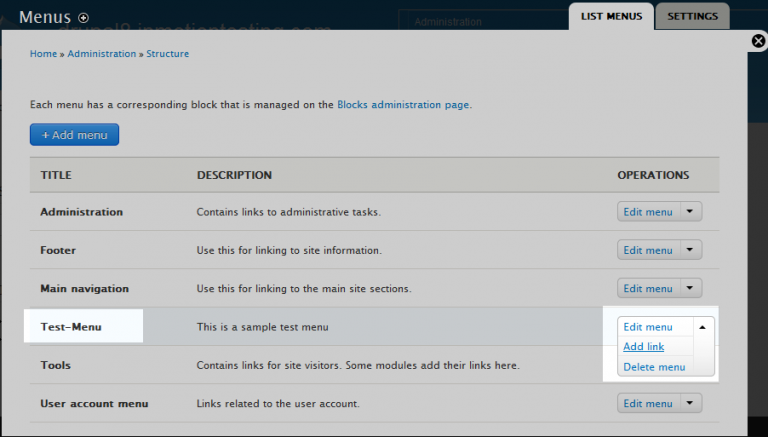This screenshot has height=437, width=768.
Task: Expand operations dropdown arrow for Administration menu
Action: tap(691, 212)
